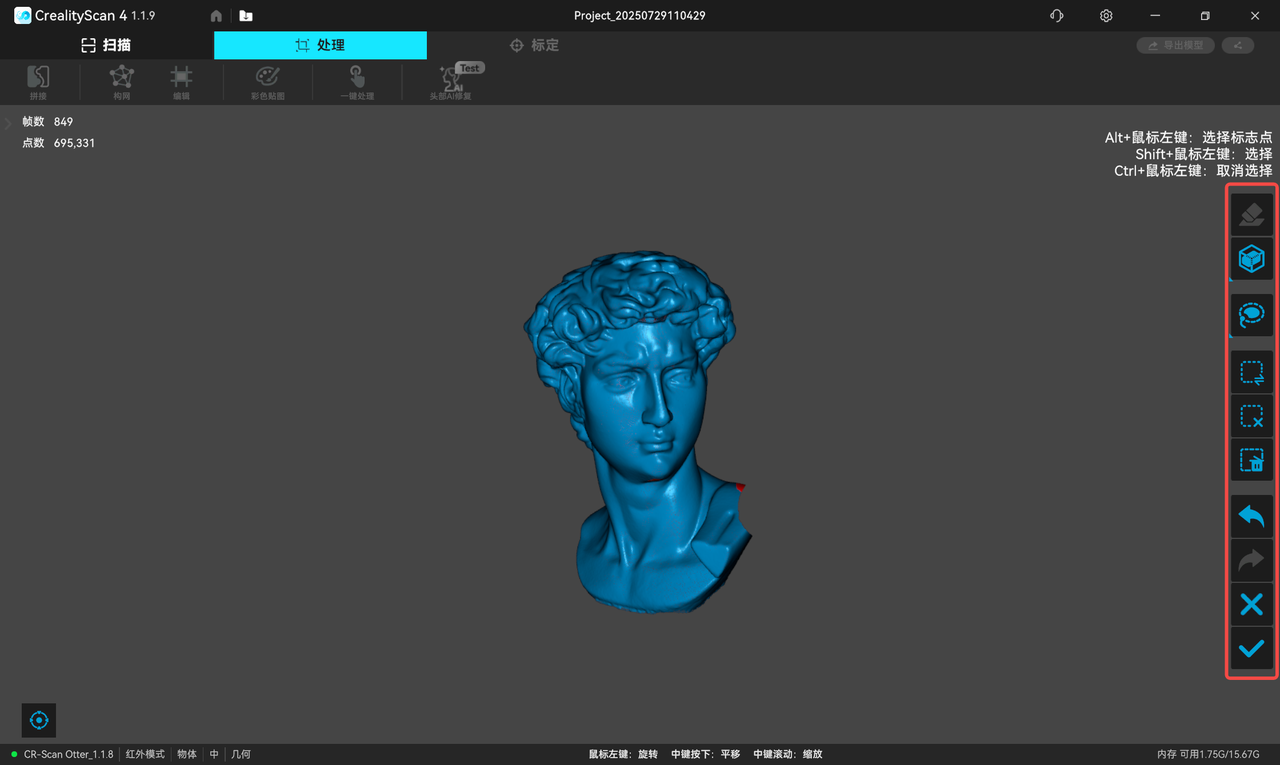Expand the info panel chevron near 帧数
This screenshot has height=765, width=1280.
(x=8, y=123)
